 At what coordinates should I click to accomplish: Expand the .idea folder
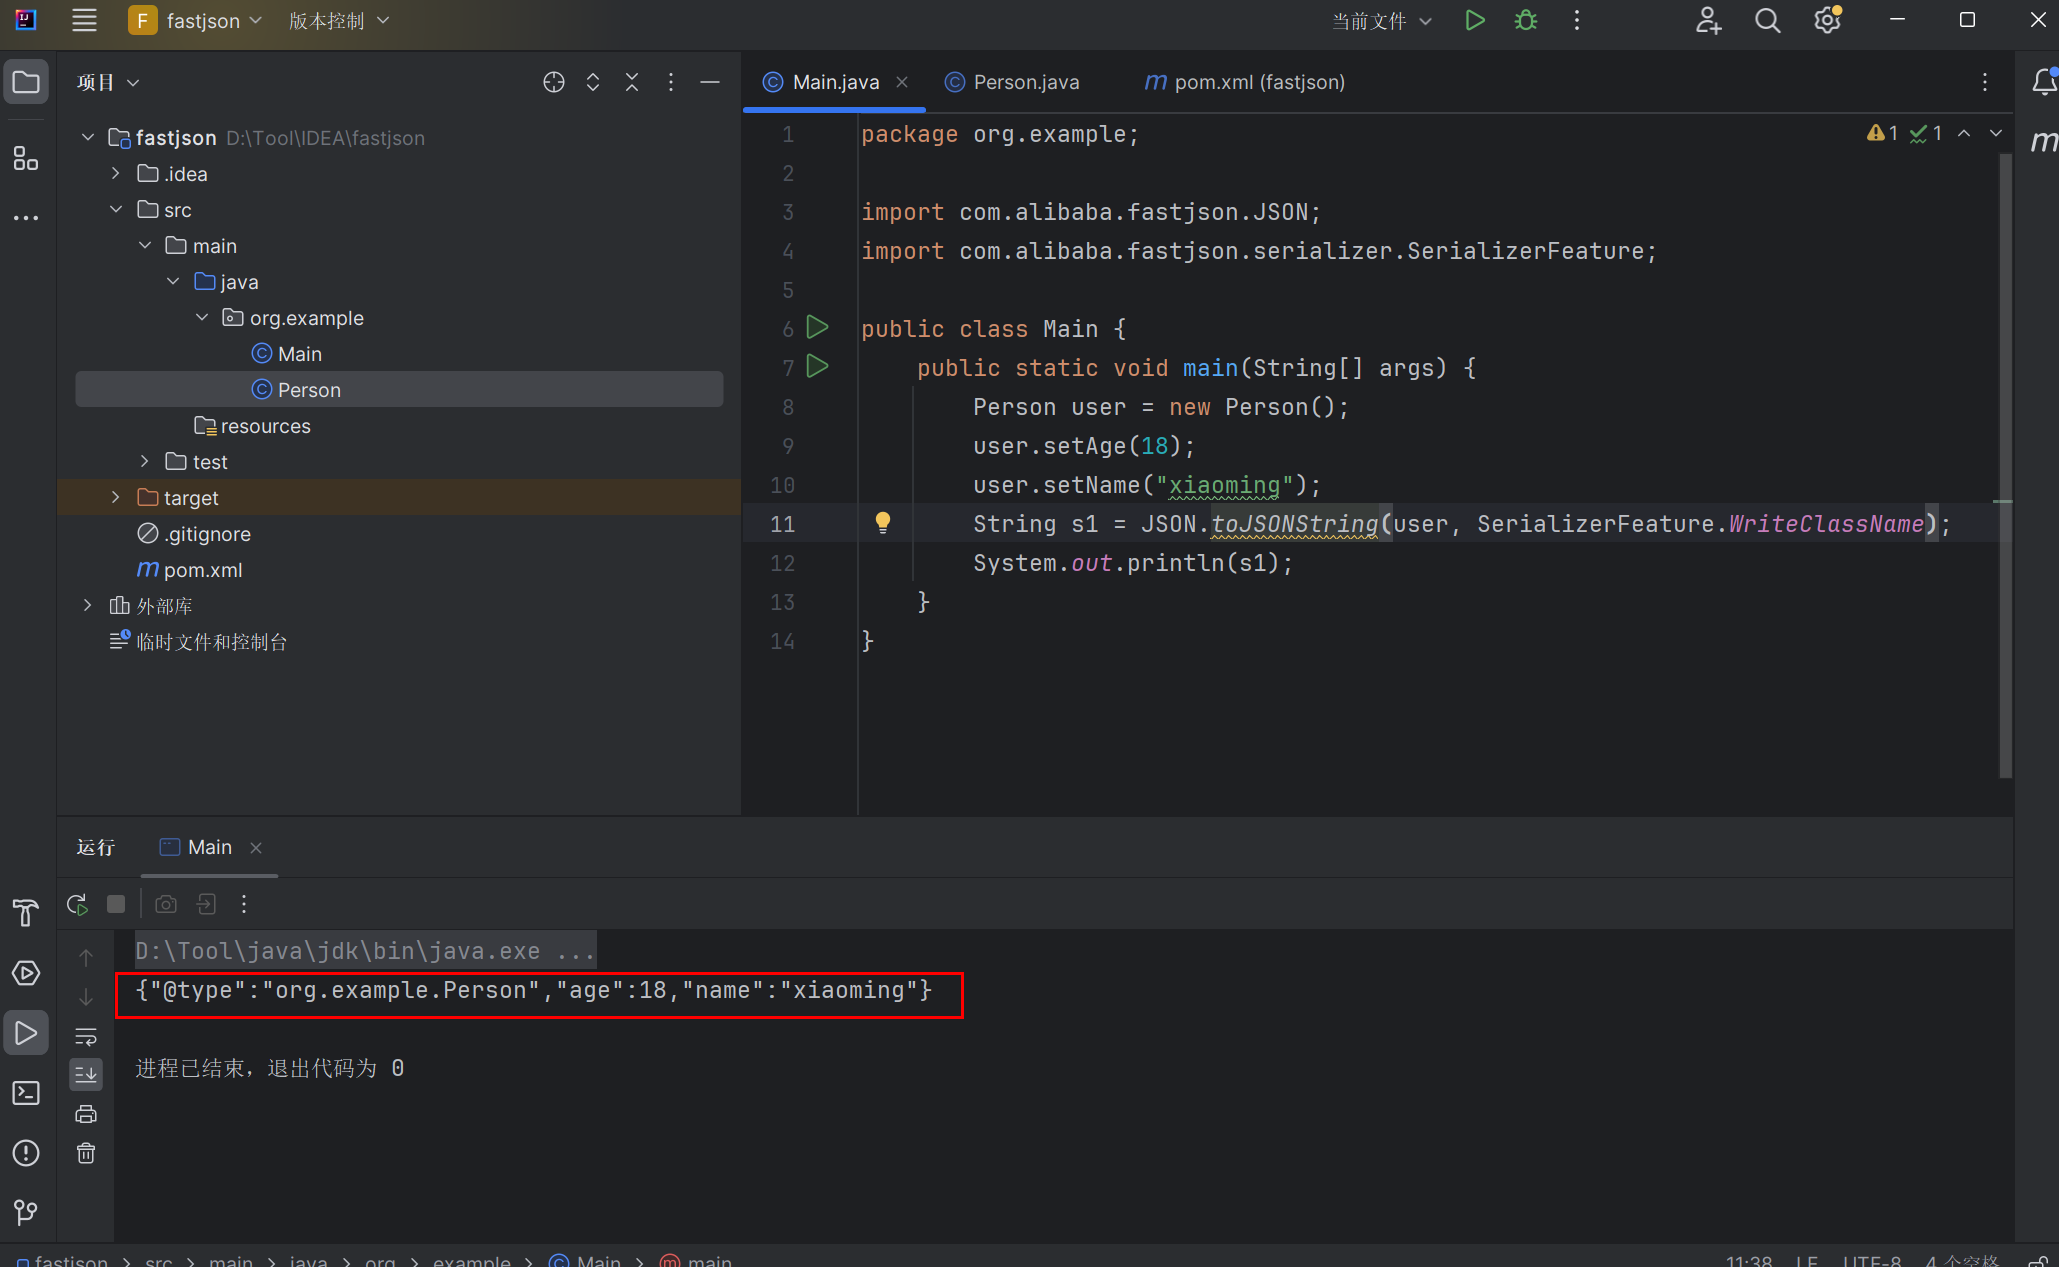(116, 173)
